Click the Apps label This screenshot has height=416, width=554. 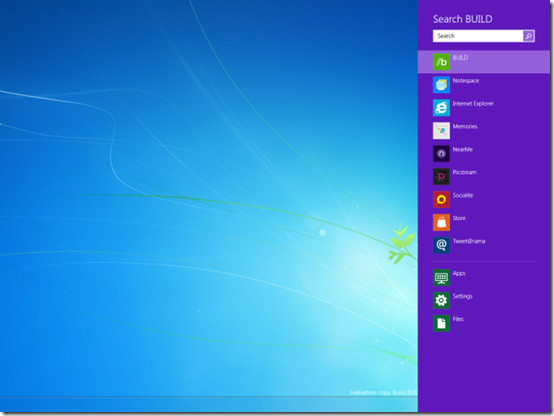tap(459, 274)
